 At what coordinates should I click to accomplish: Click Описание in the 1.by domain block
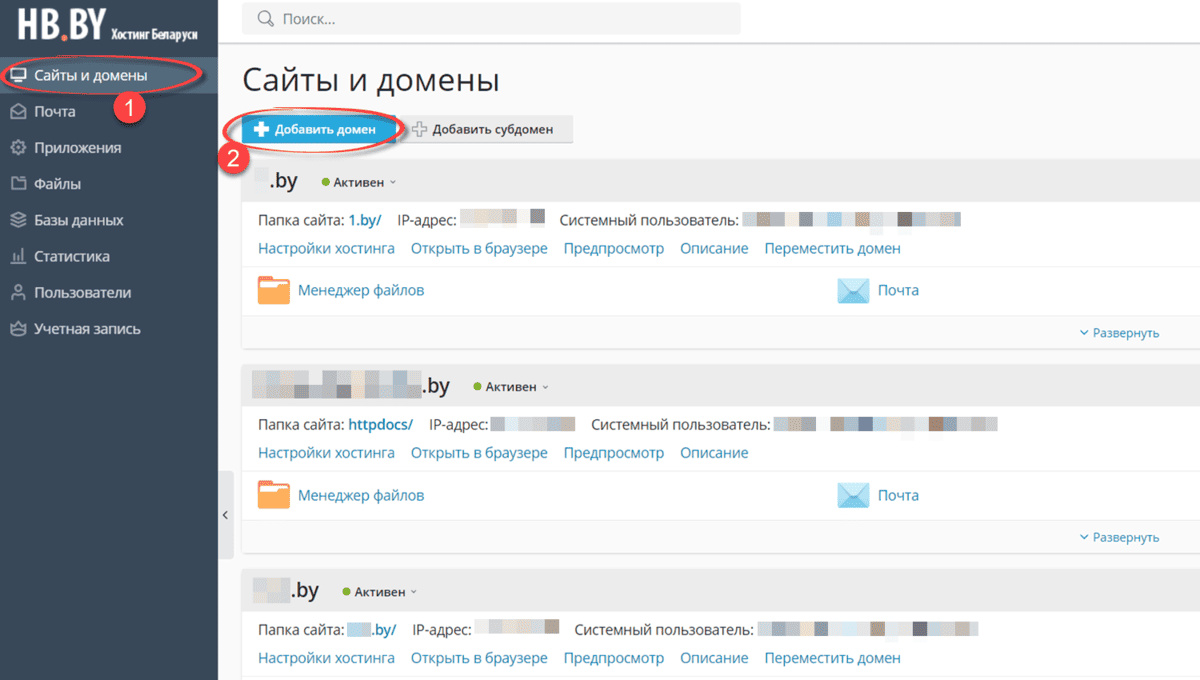714,248
